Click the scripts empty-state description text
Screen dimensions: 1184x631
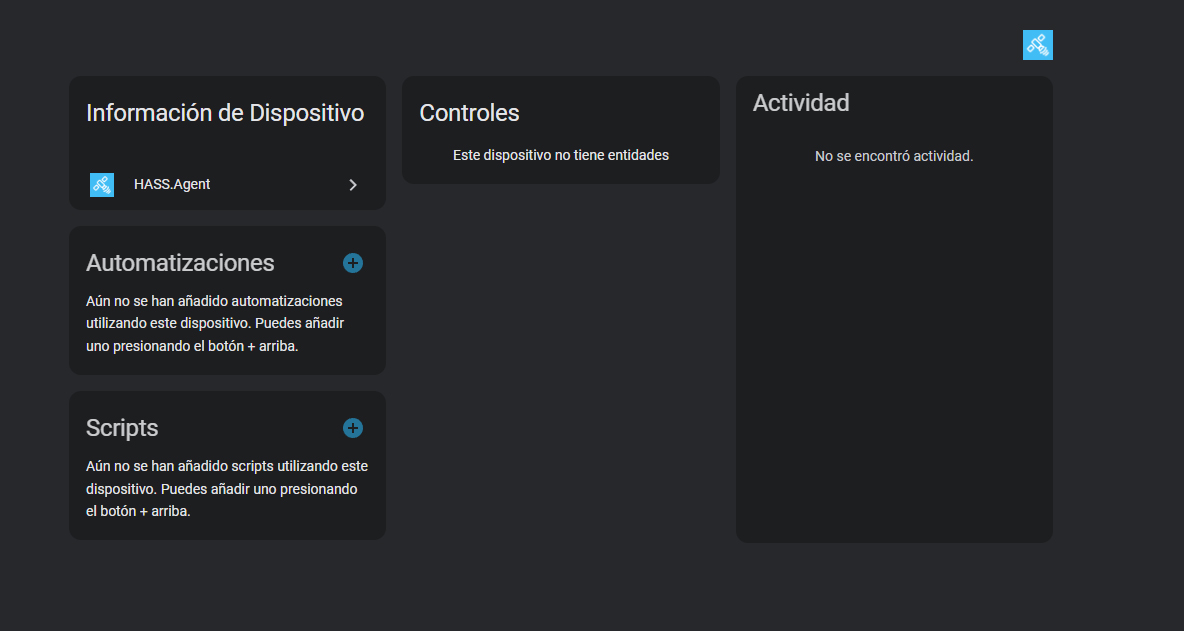pos(227,489)
